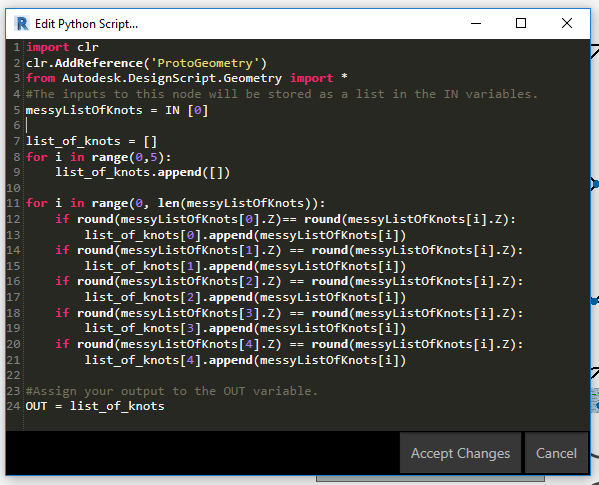Screen dimensions: 599x485
Task: Click the OUT variable on line 24
Action: pos(36,406)
